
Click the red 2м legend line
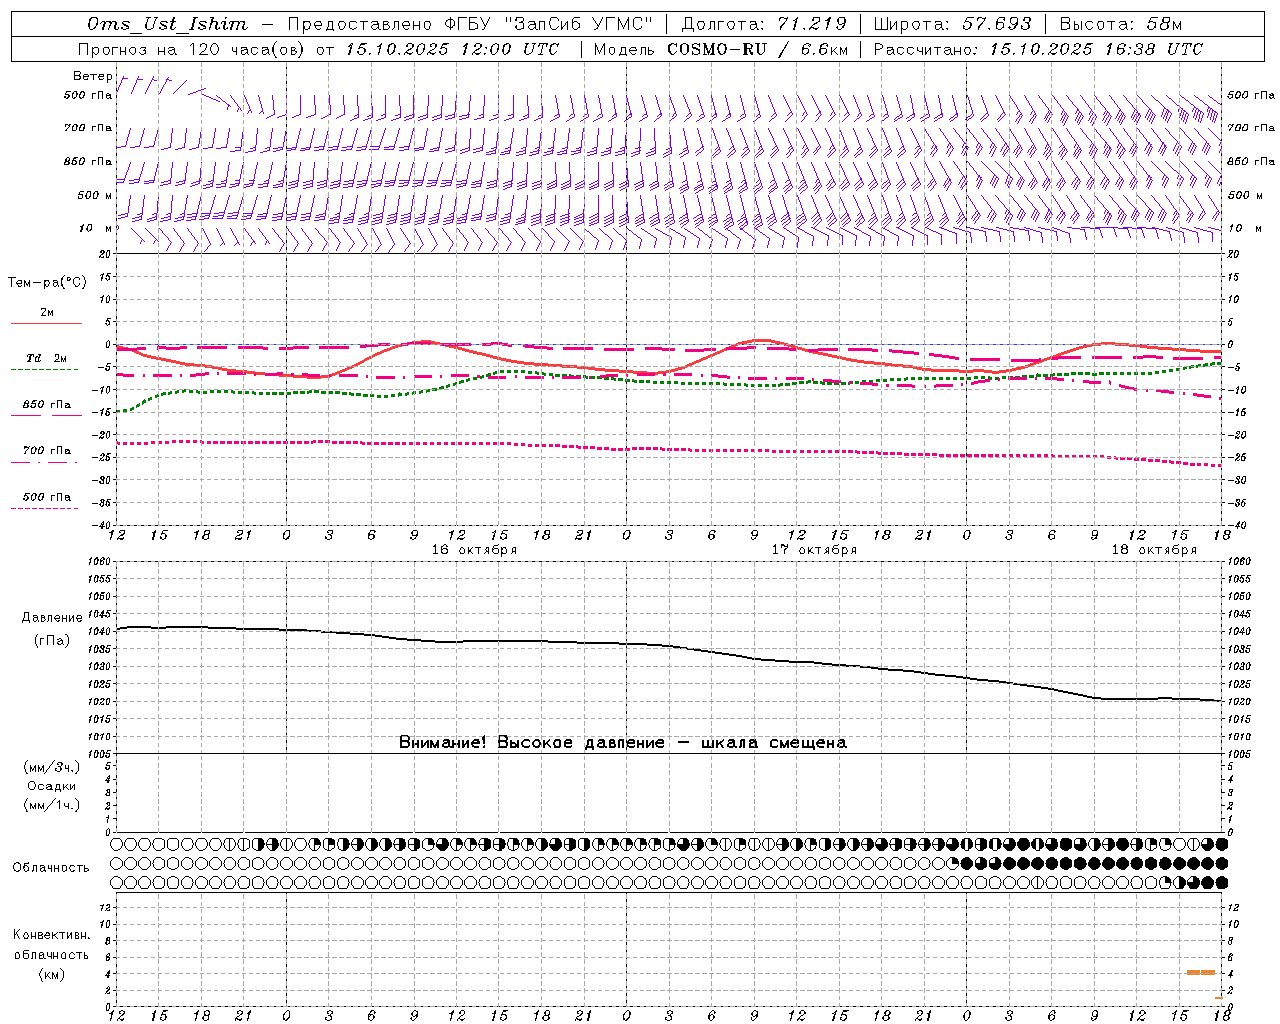point(46,324)
